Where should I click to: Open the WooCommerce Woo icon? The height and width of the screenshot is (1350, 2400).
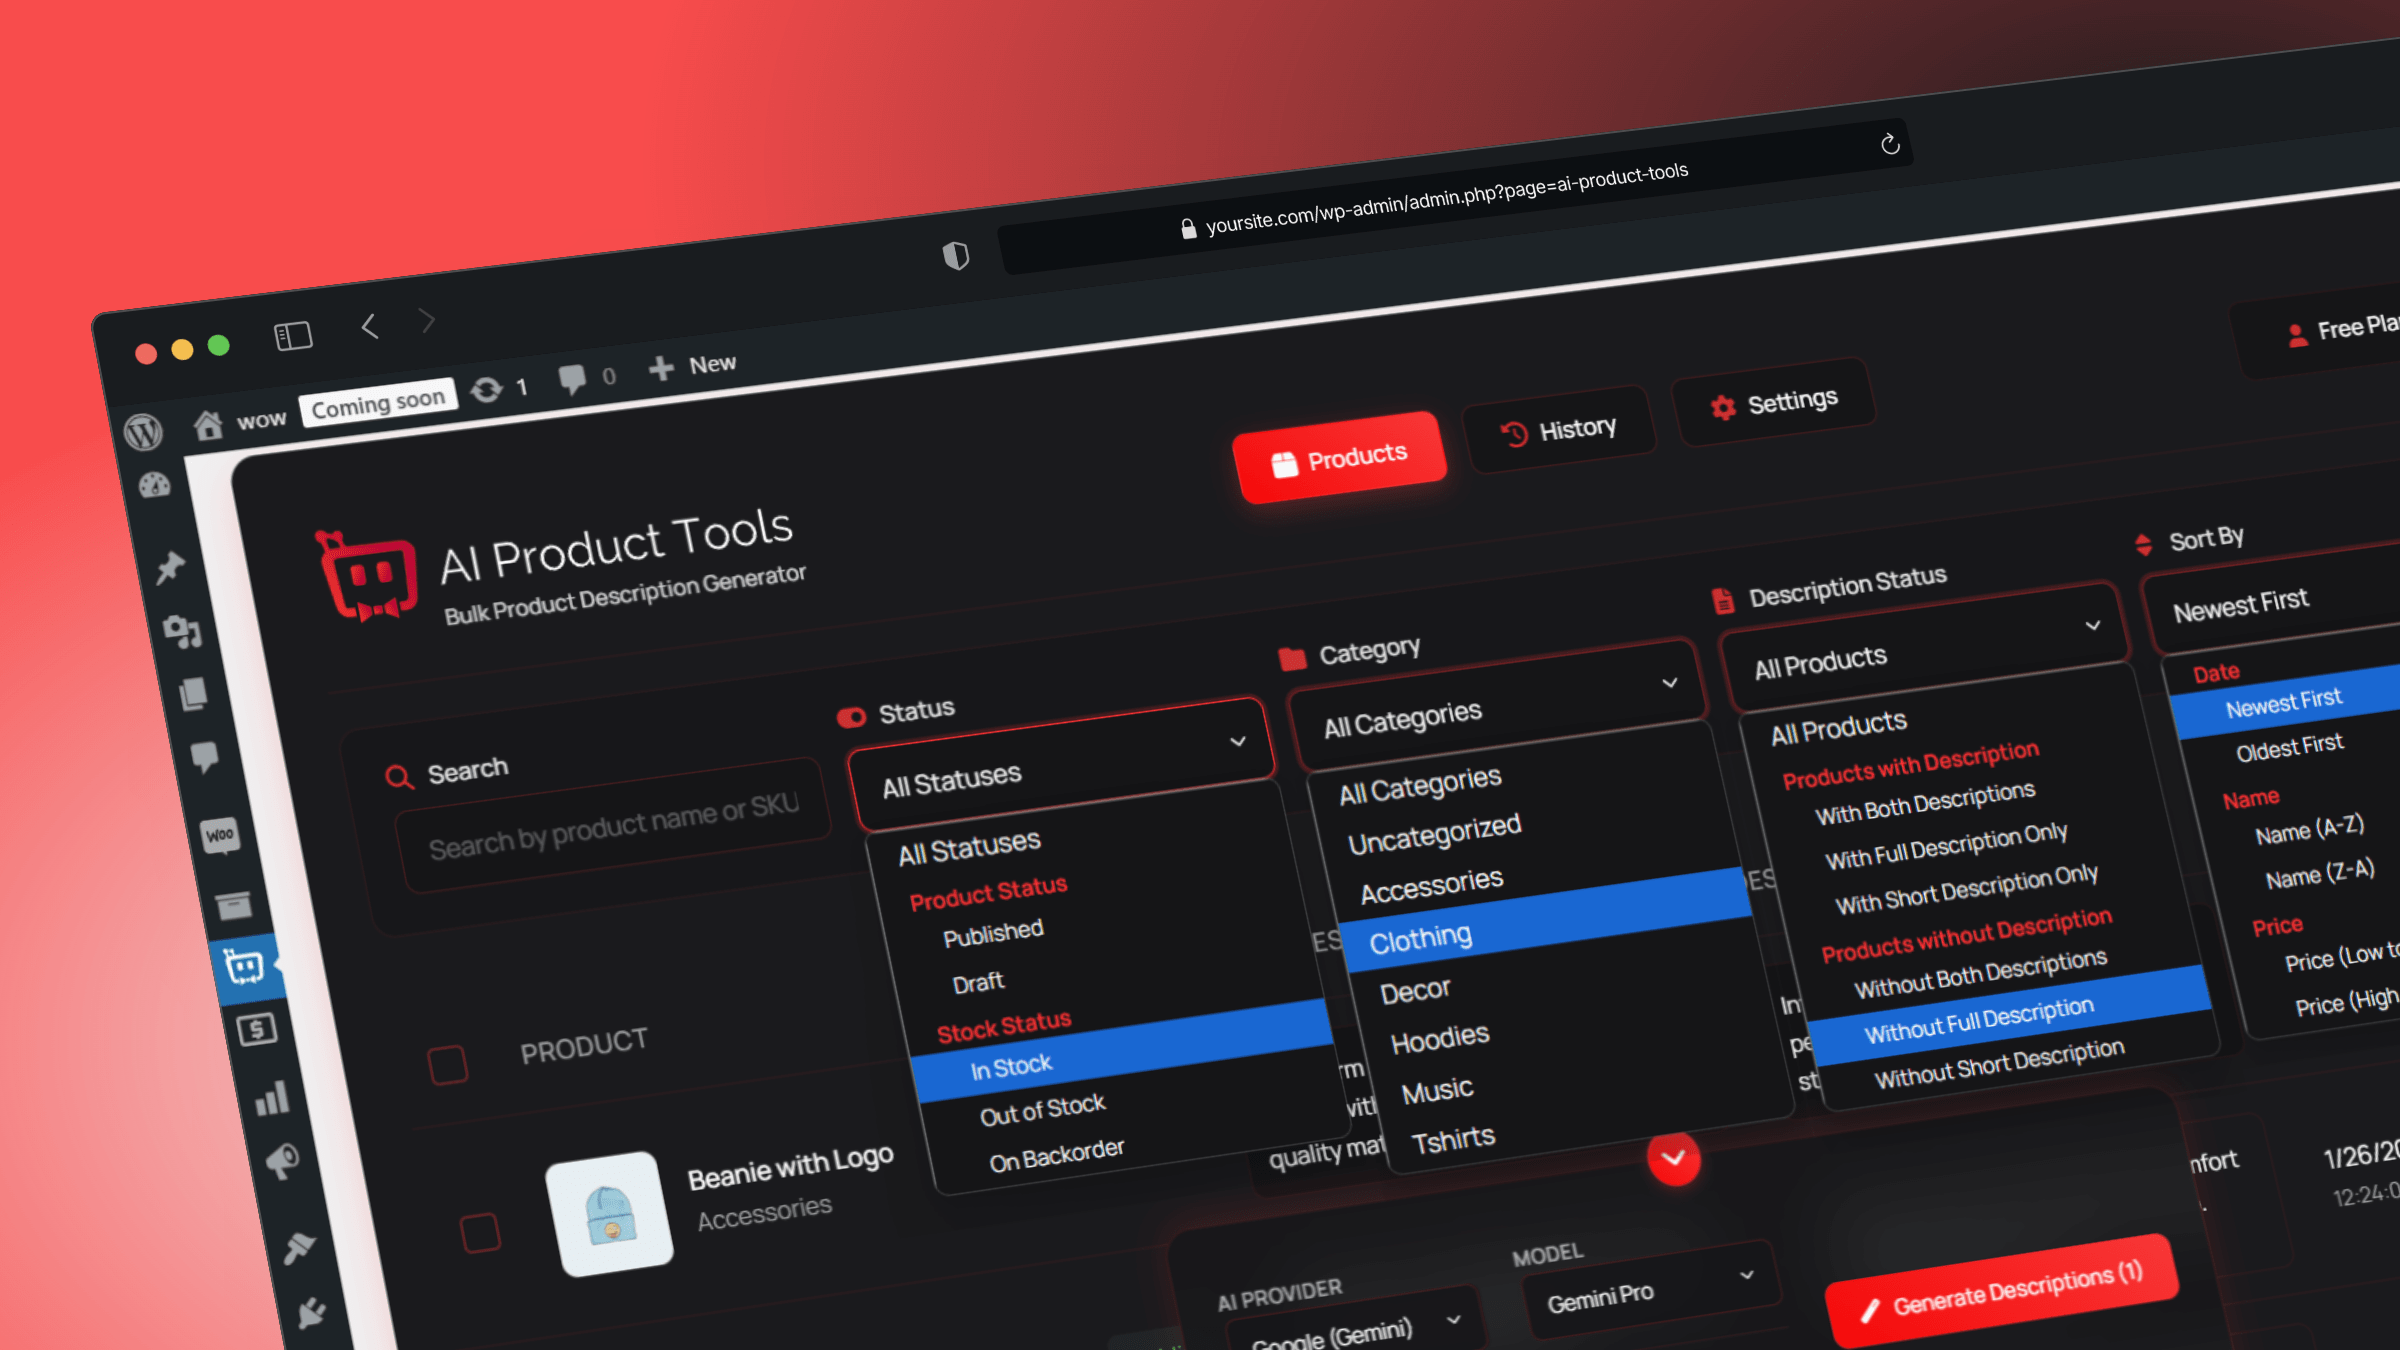pos(220,835)
